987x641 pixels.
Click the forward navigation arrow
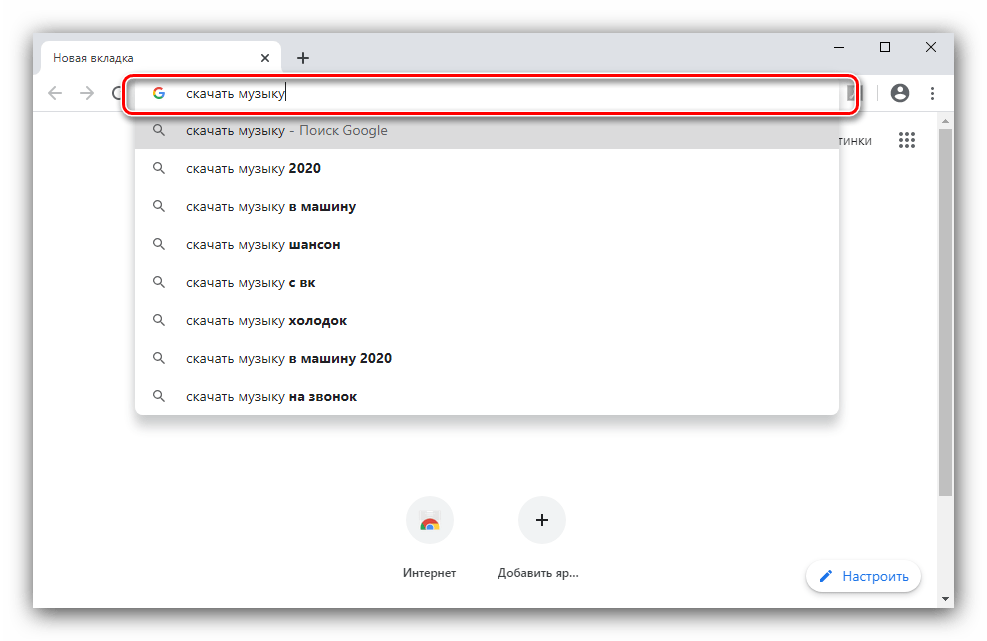coord(87,93)
